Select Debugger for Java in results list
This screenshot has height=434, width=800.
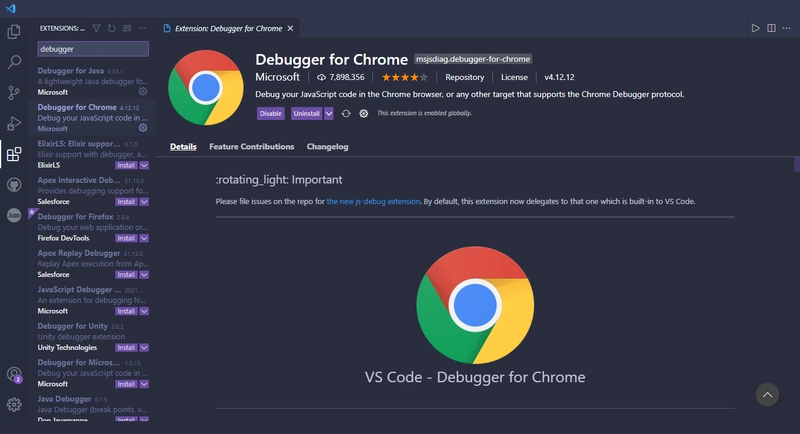click(92, 82)
